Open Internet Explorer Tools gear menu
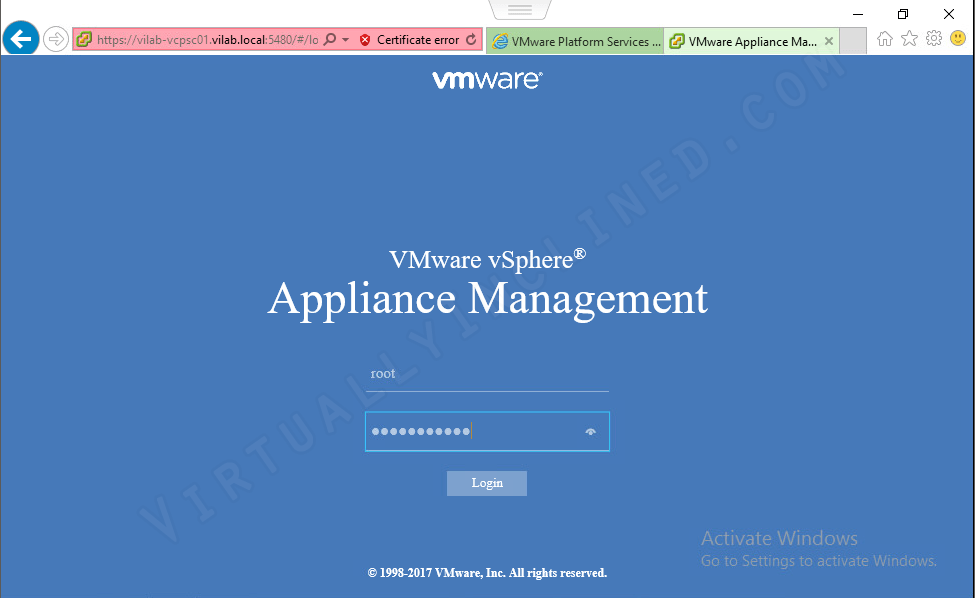Viewport: 975px width, 598px height. 934,38
